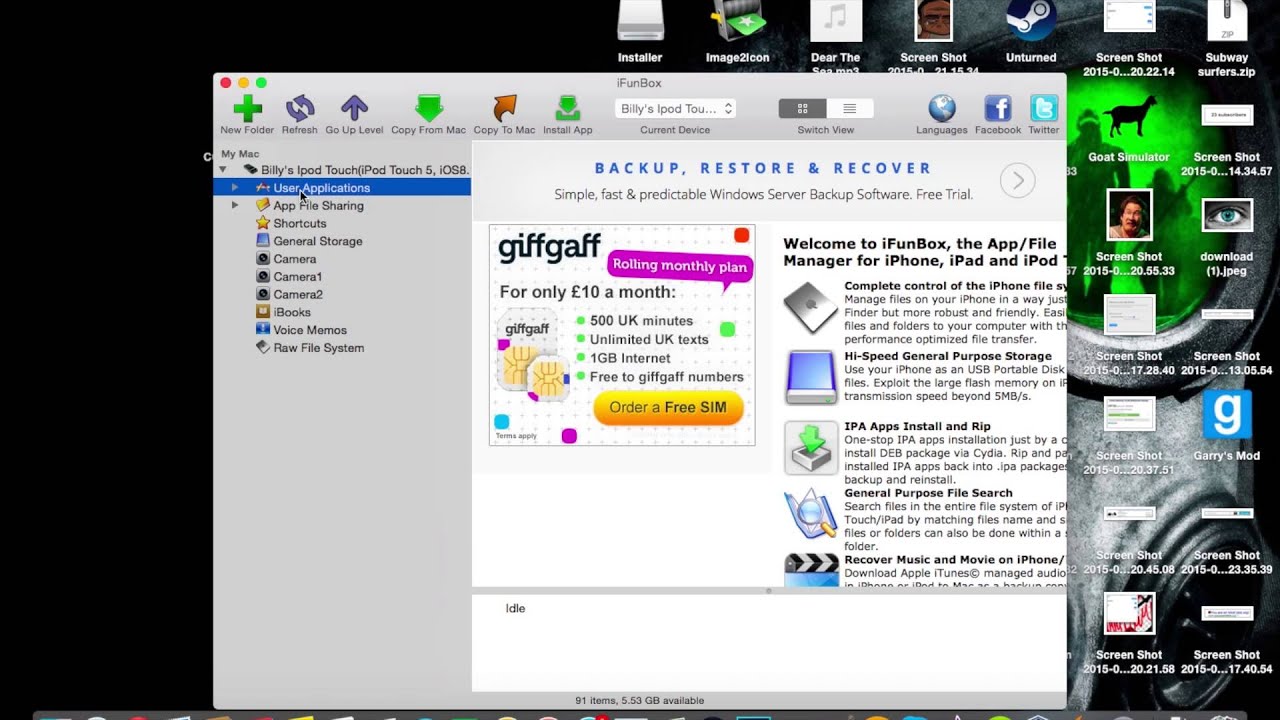The image size is (1280, 720).
Task: Click the giffgaff logo in ad
Action: point(549,247)
